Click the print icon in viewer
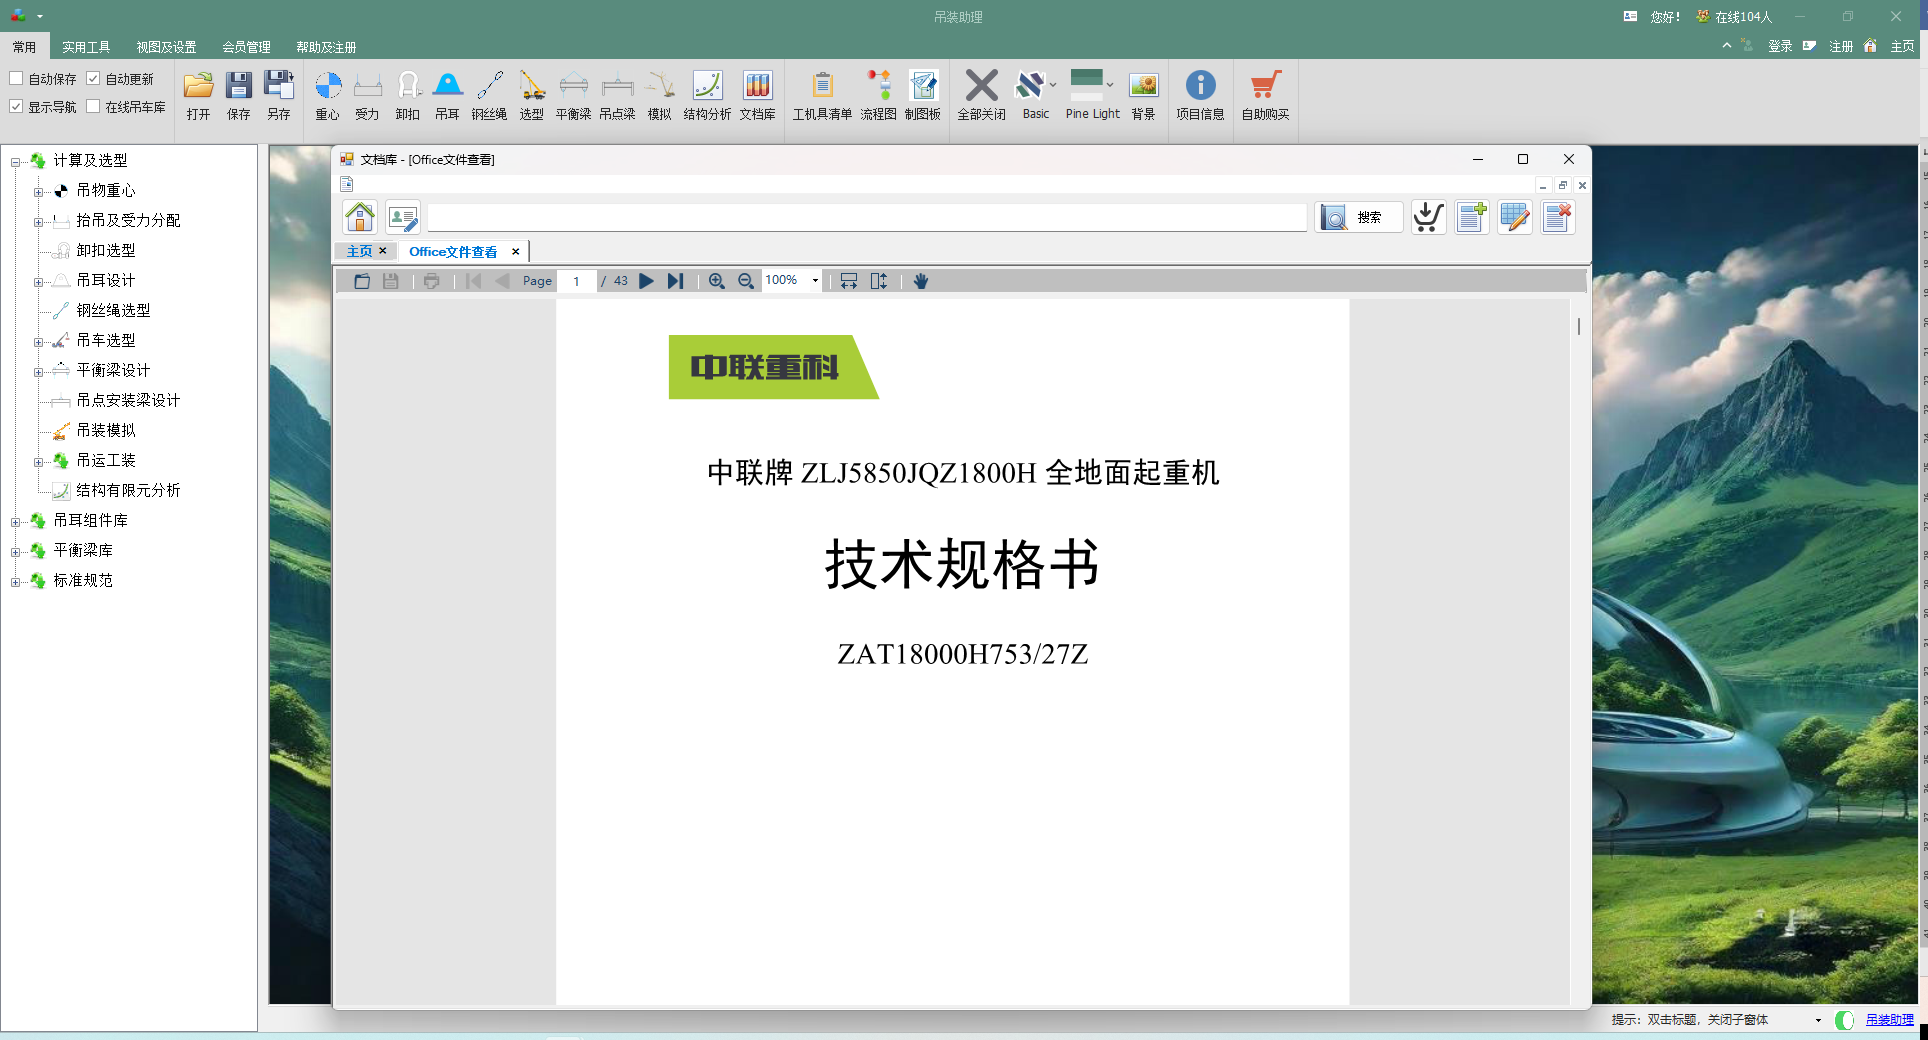The height and width of the screenshot is (1040, 1928). click(431, 281)
